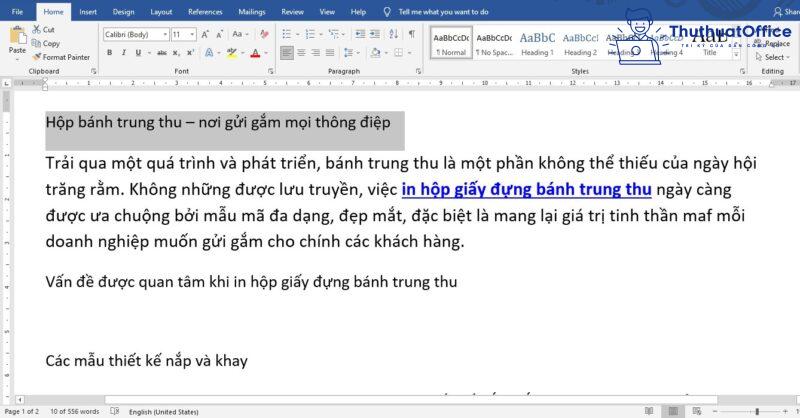This screenshot has height=418, width=800.
Task: Open the multilevel list button
Action: [333, 34]
